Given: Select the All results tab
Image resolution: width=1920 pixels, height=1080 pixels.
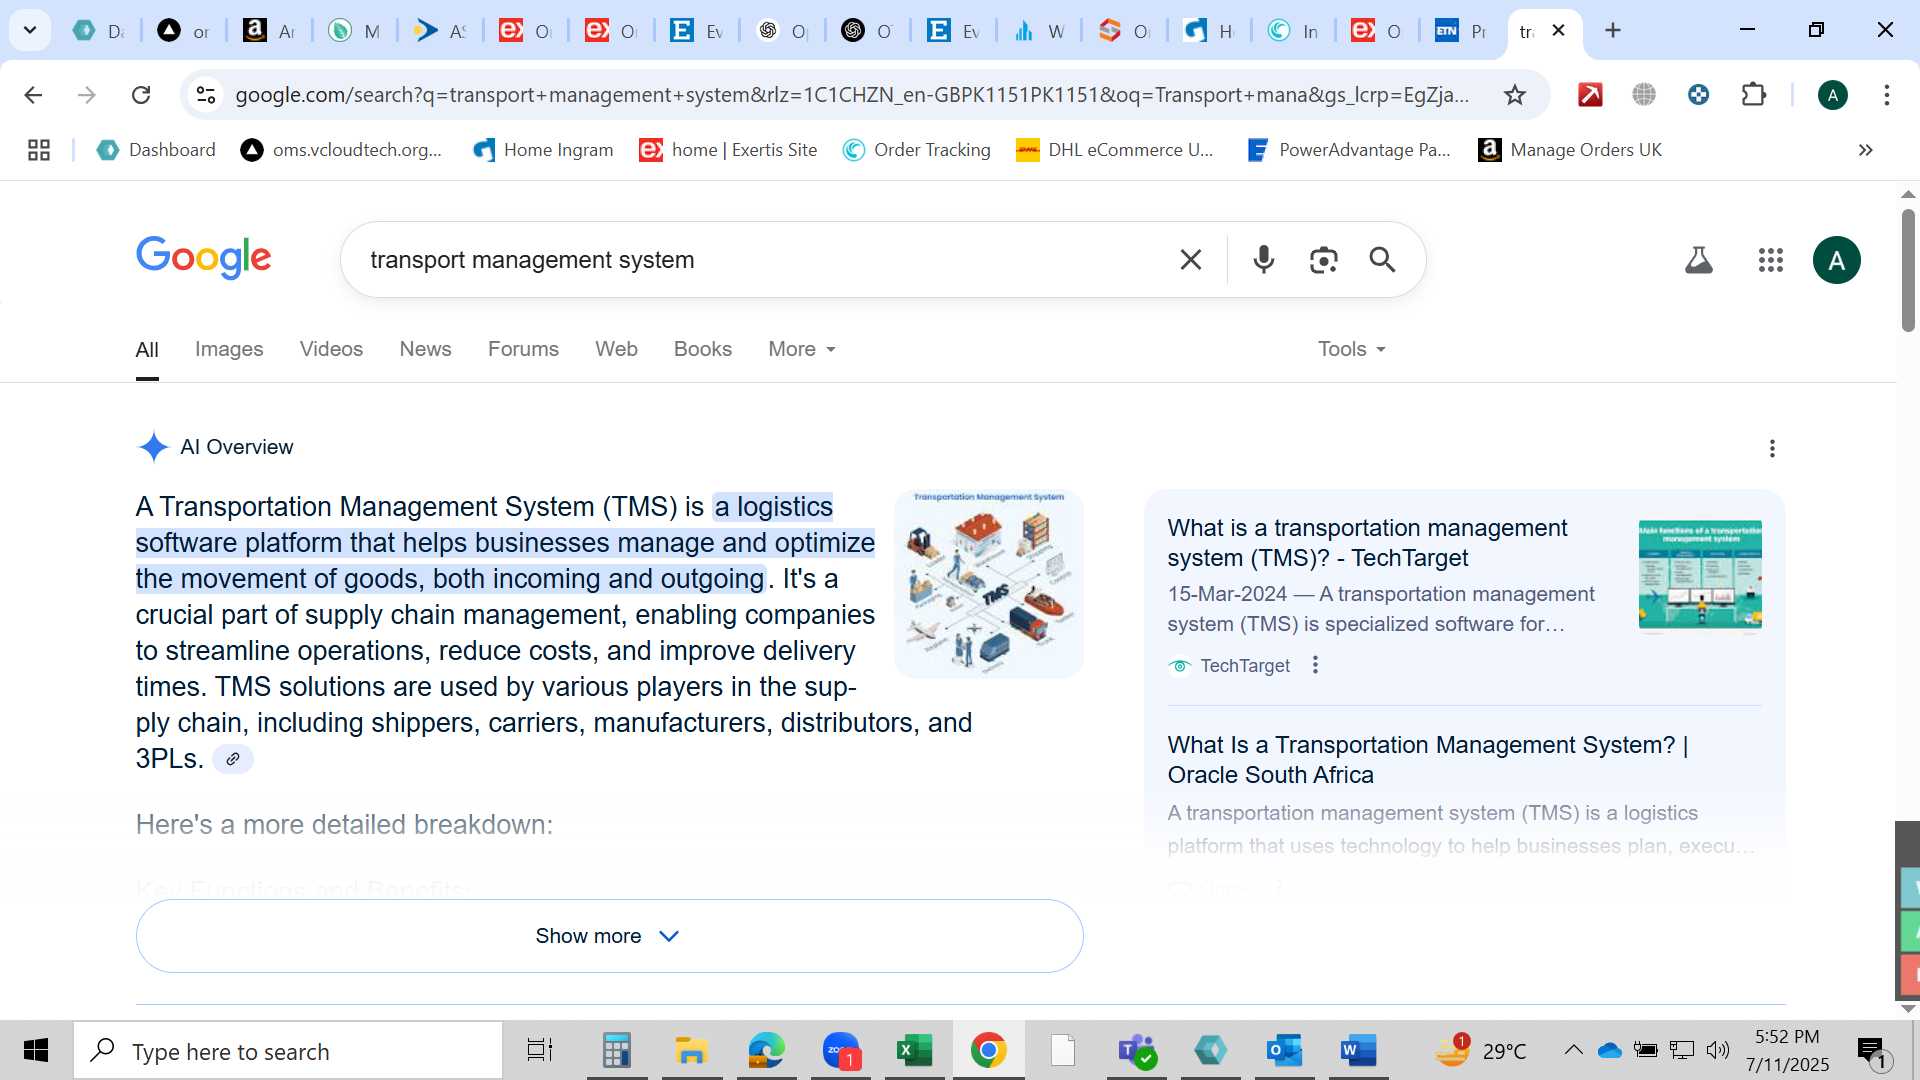Looking at the screenshot, I should coord(147,350).
